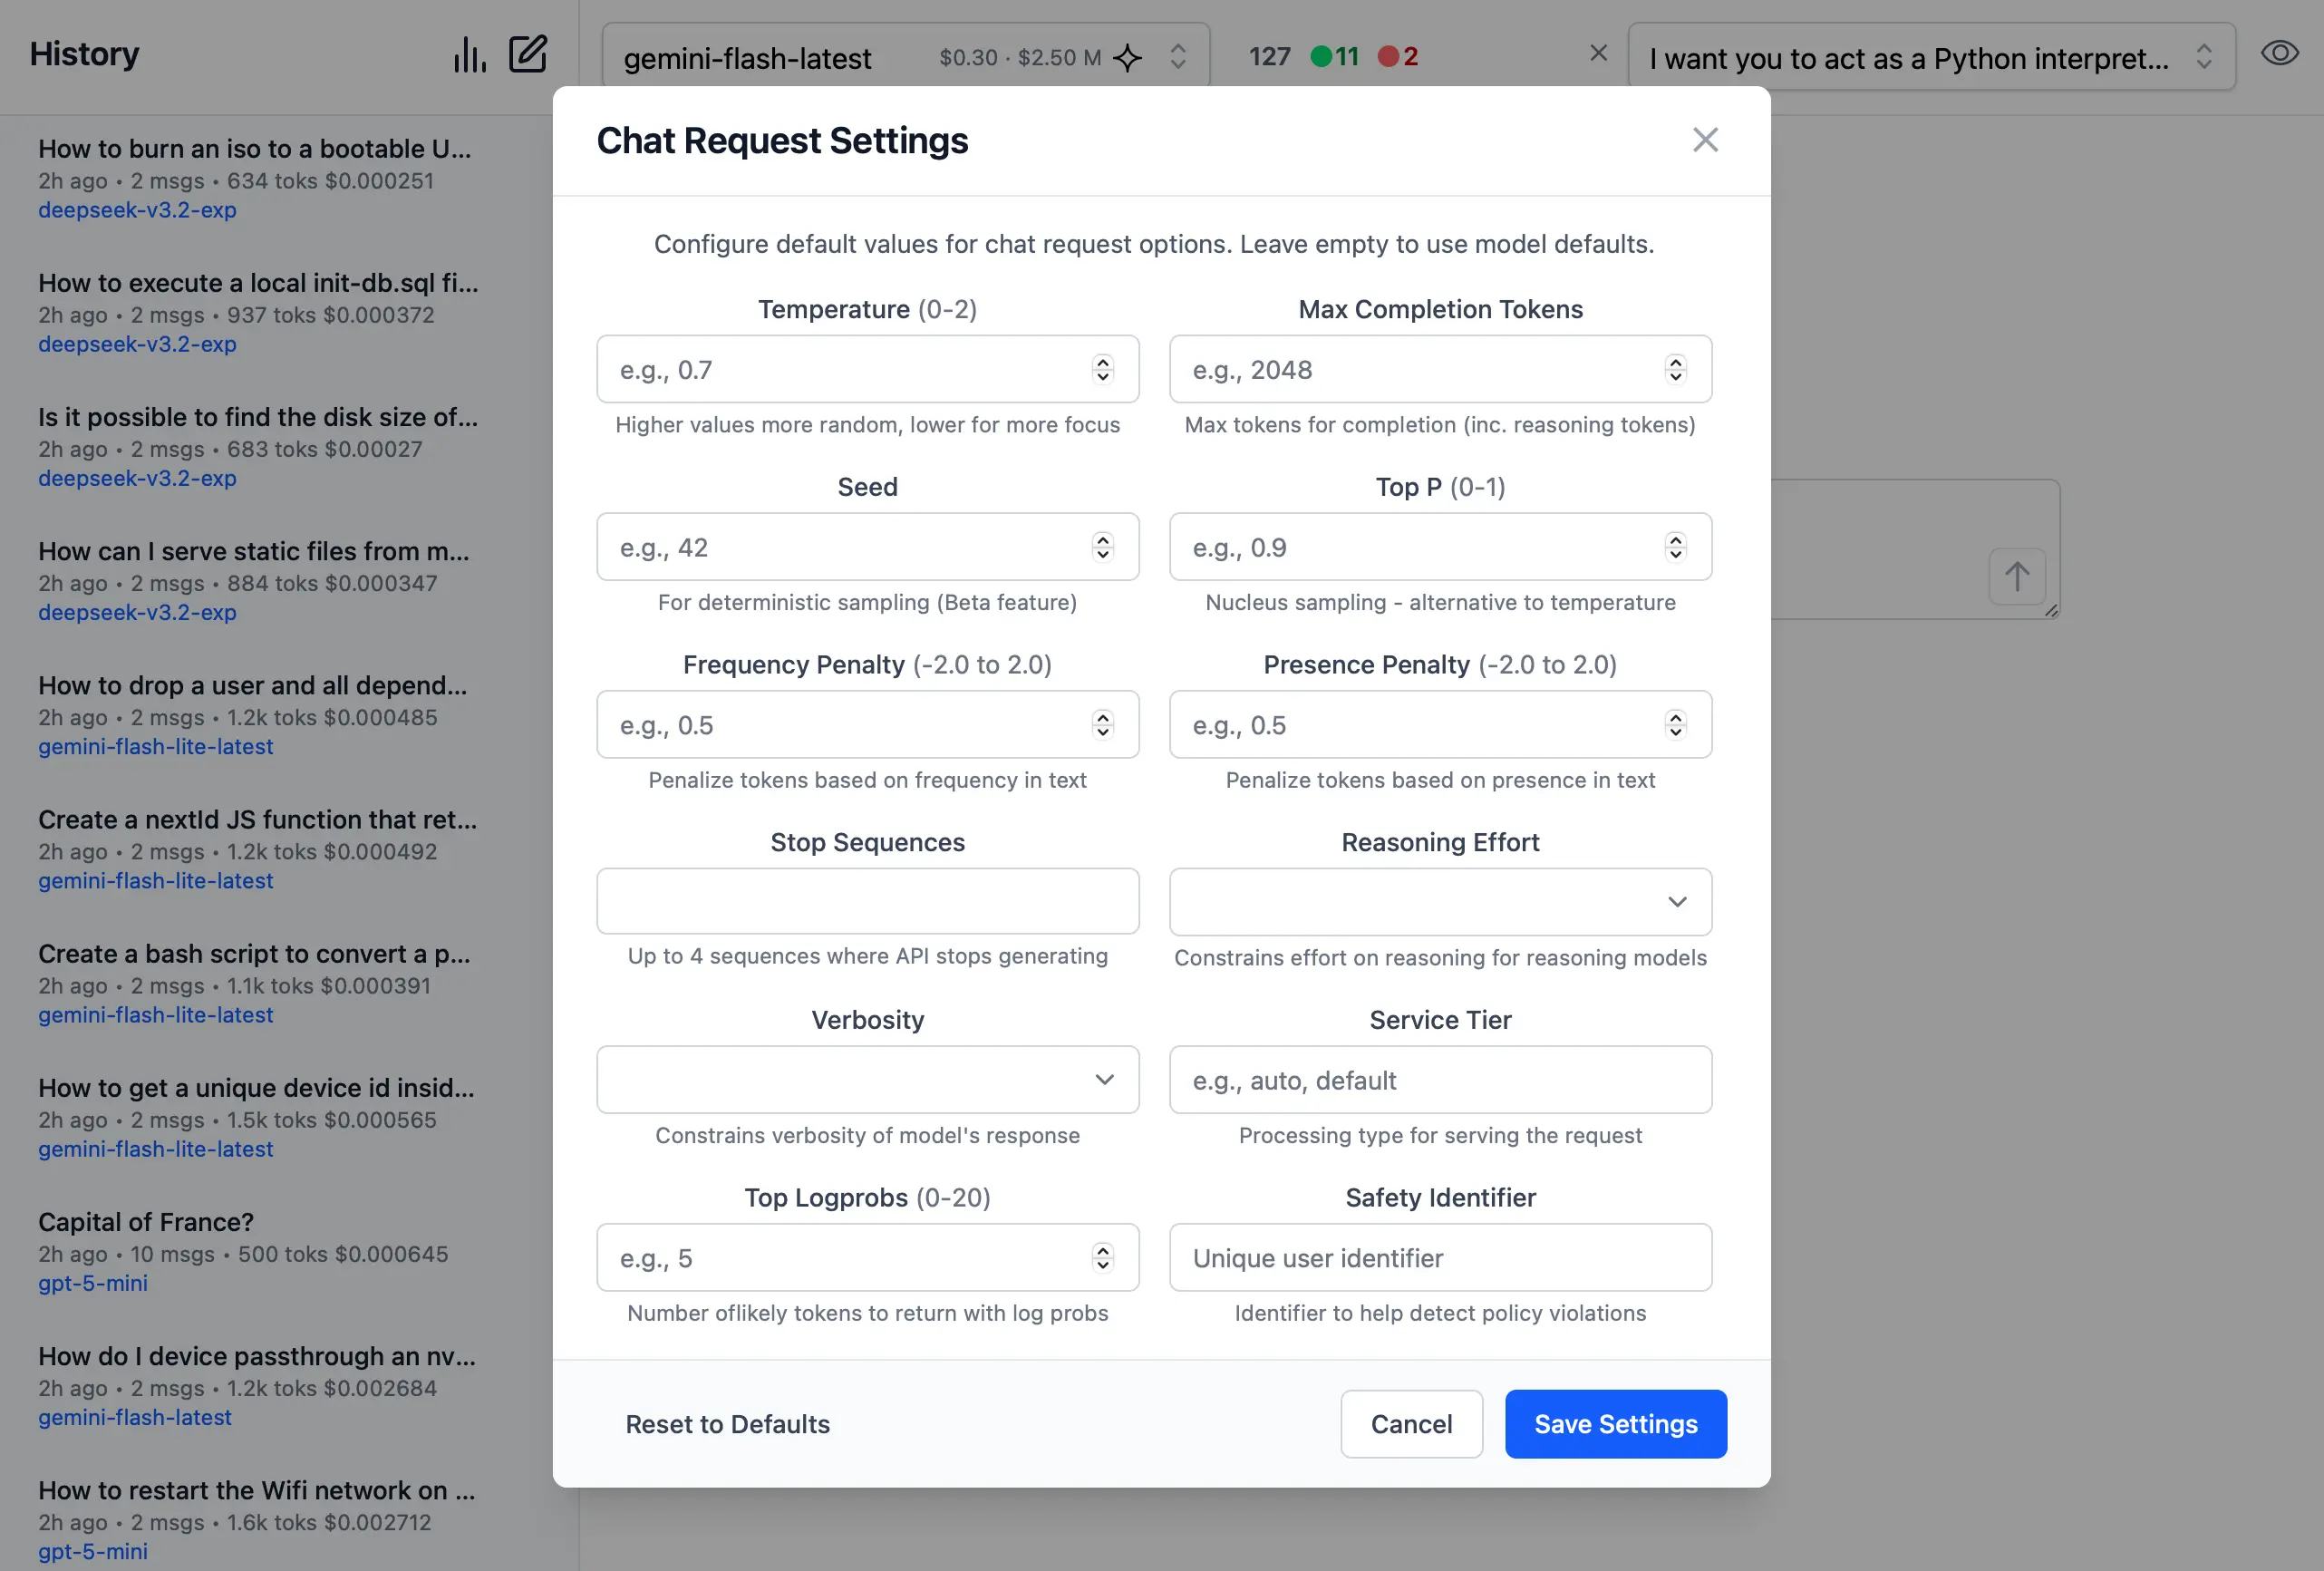The image size is (2324, 1571).
Task: Close the Chat Request Settings dialog
Action: coord(1705,140)
